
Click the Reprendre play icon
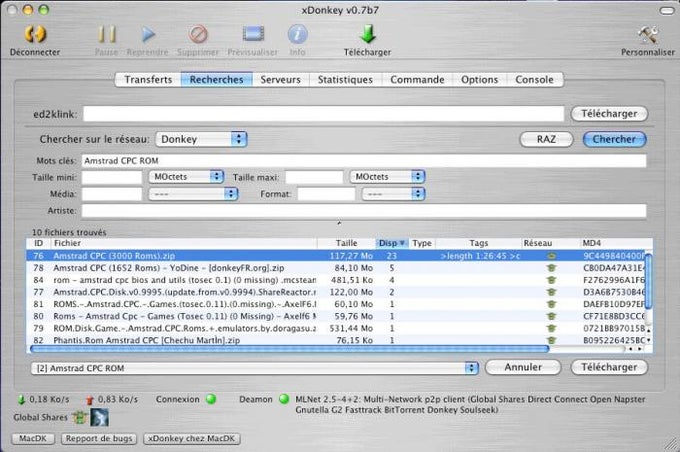pyautogui.click(x=148, y=34)
